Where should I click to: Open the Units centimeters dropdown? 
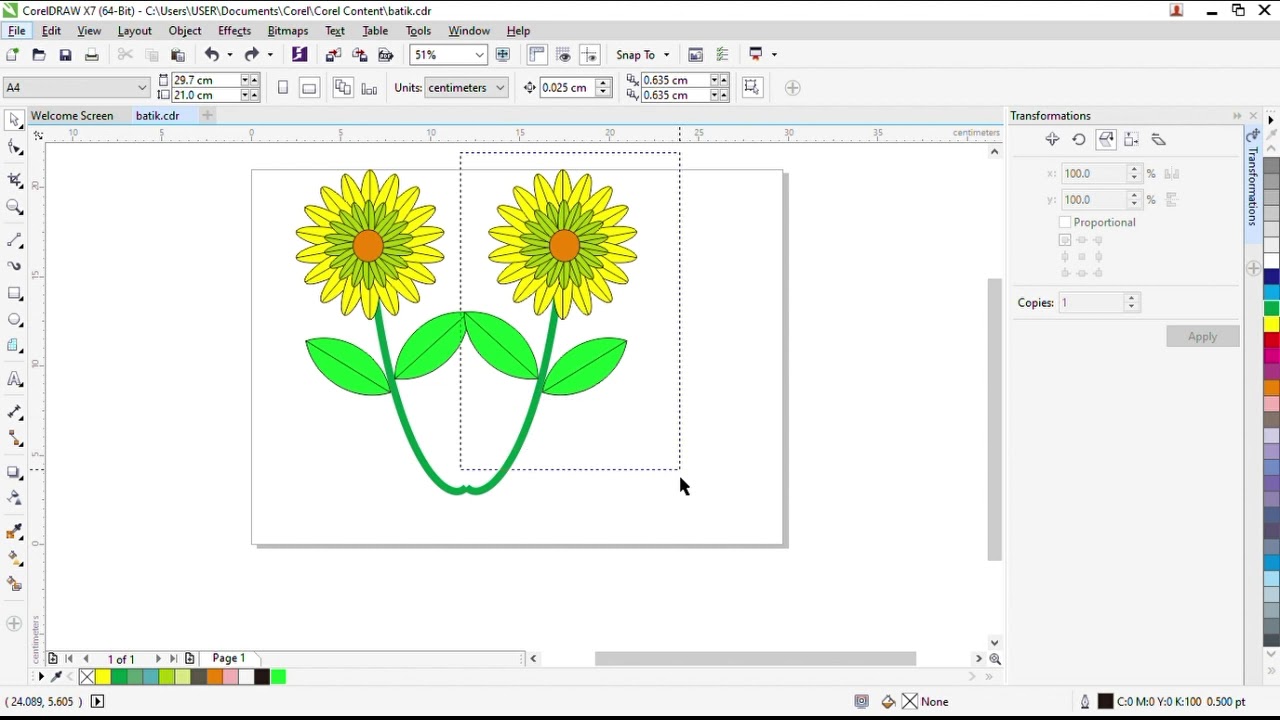(500, 87)
